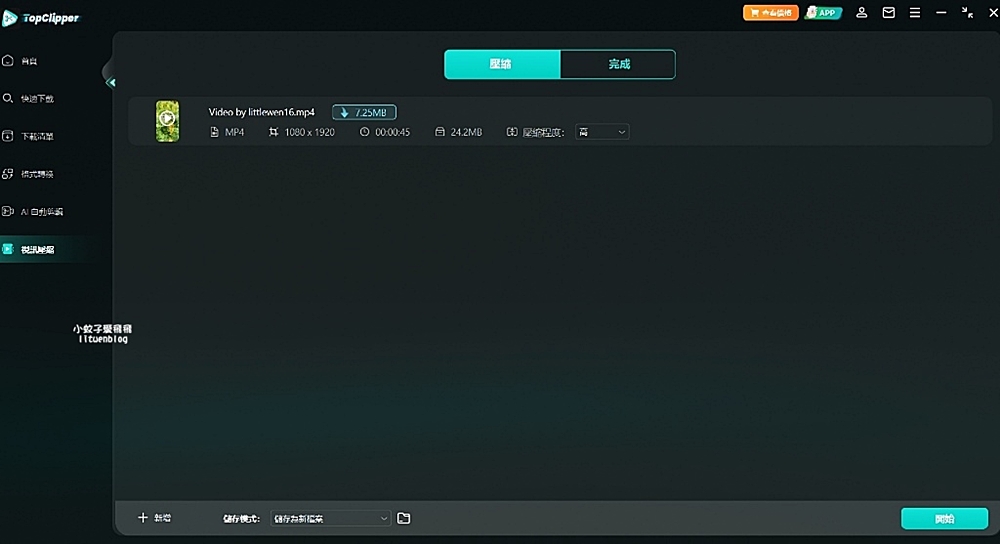The image size is (1000, 544).
Task: Click the teal 開始 (start) button
Action: tap(945, 518)
